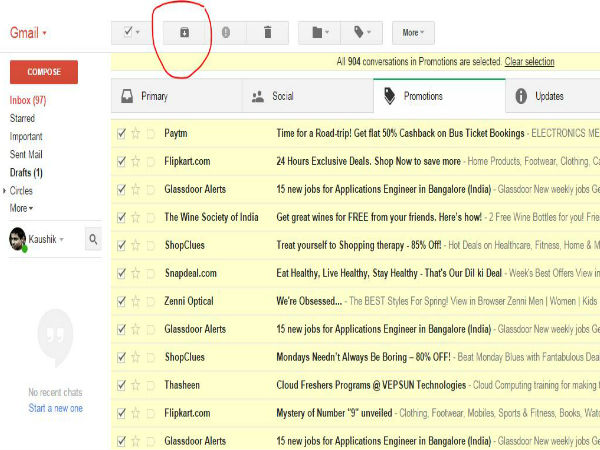Star the Paytm email
The image size is (600, 450).
[135, 133]
